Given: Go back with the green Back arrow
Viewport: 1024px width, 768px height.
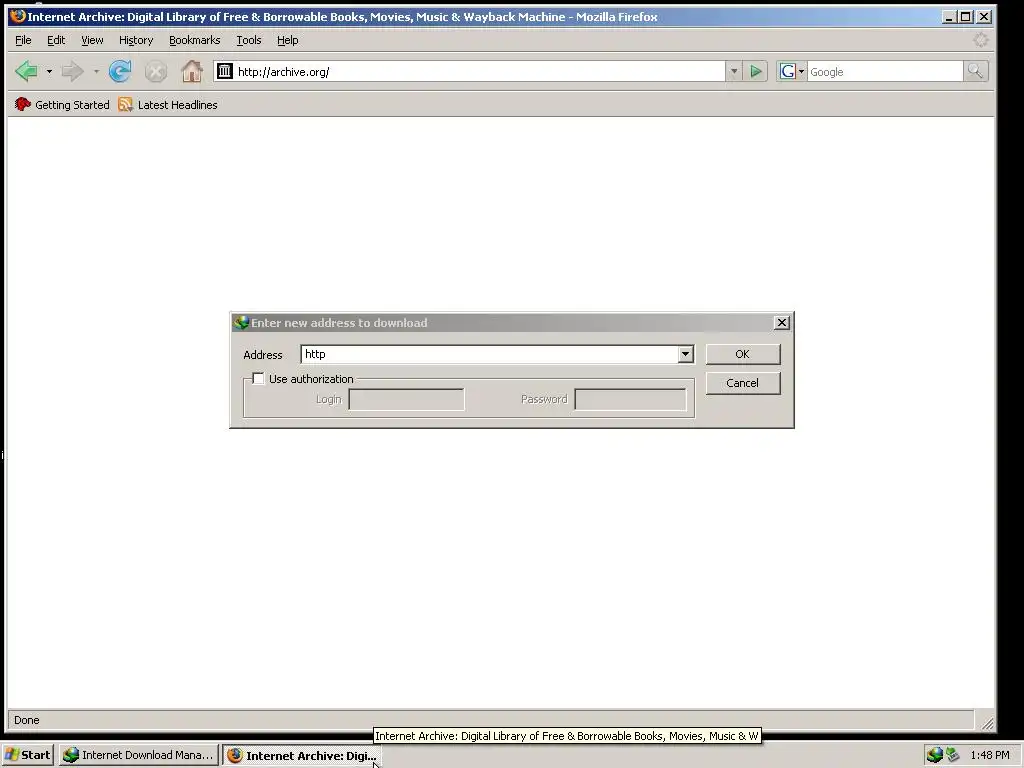Looking at the screenshot, I should tap(27, 71).
